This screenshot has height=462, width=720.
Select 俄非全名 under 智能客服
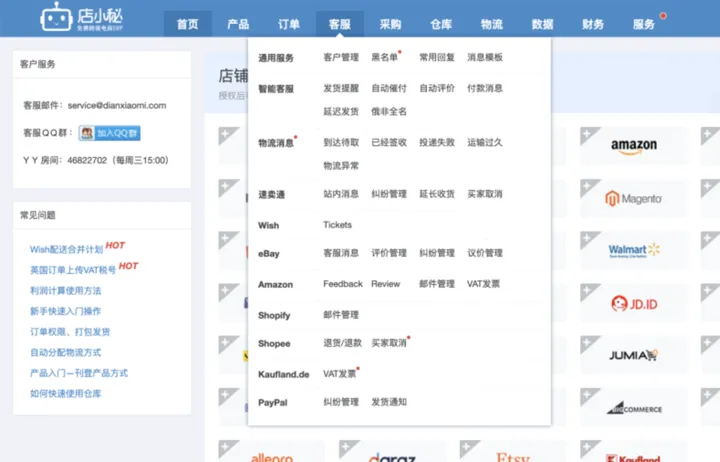click(389, 112)
